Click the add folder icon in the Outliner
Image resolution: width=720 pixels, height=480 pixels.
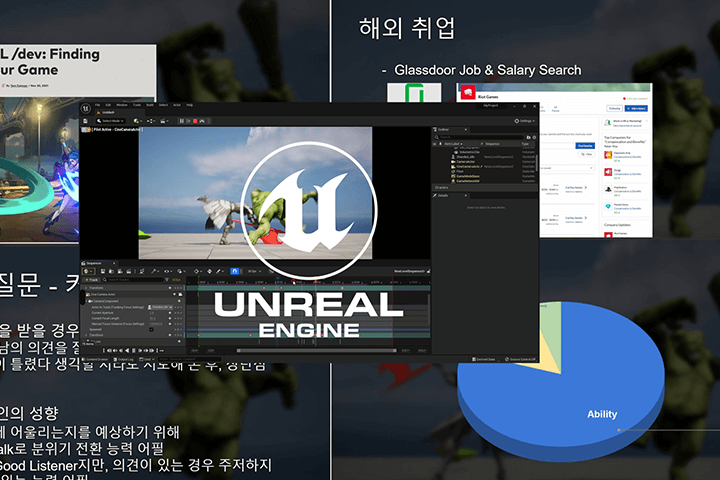click(529, 137)
